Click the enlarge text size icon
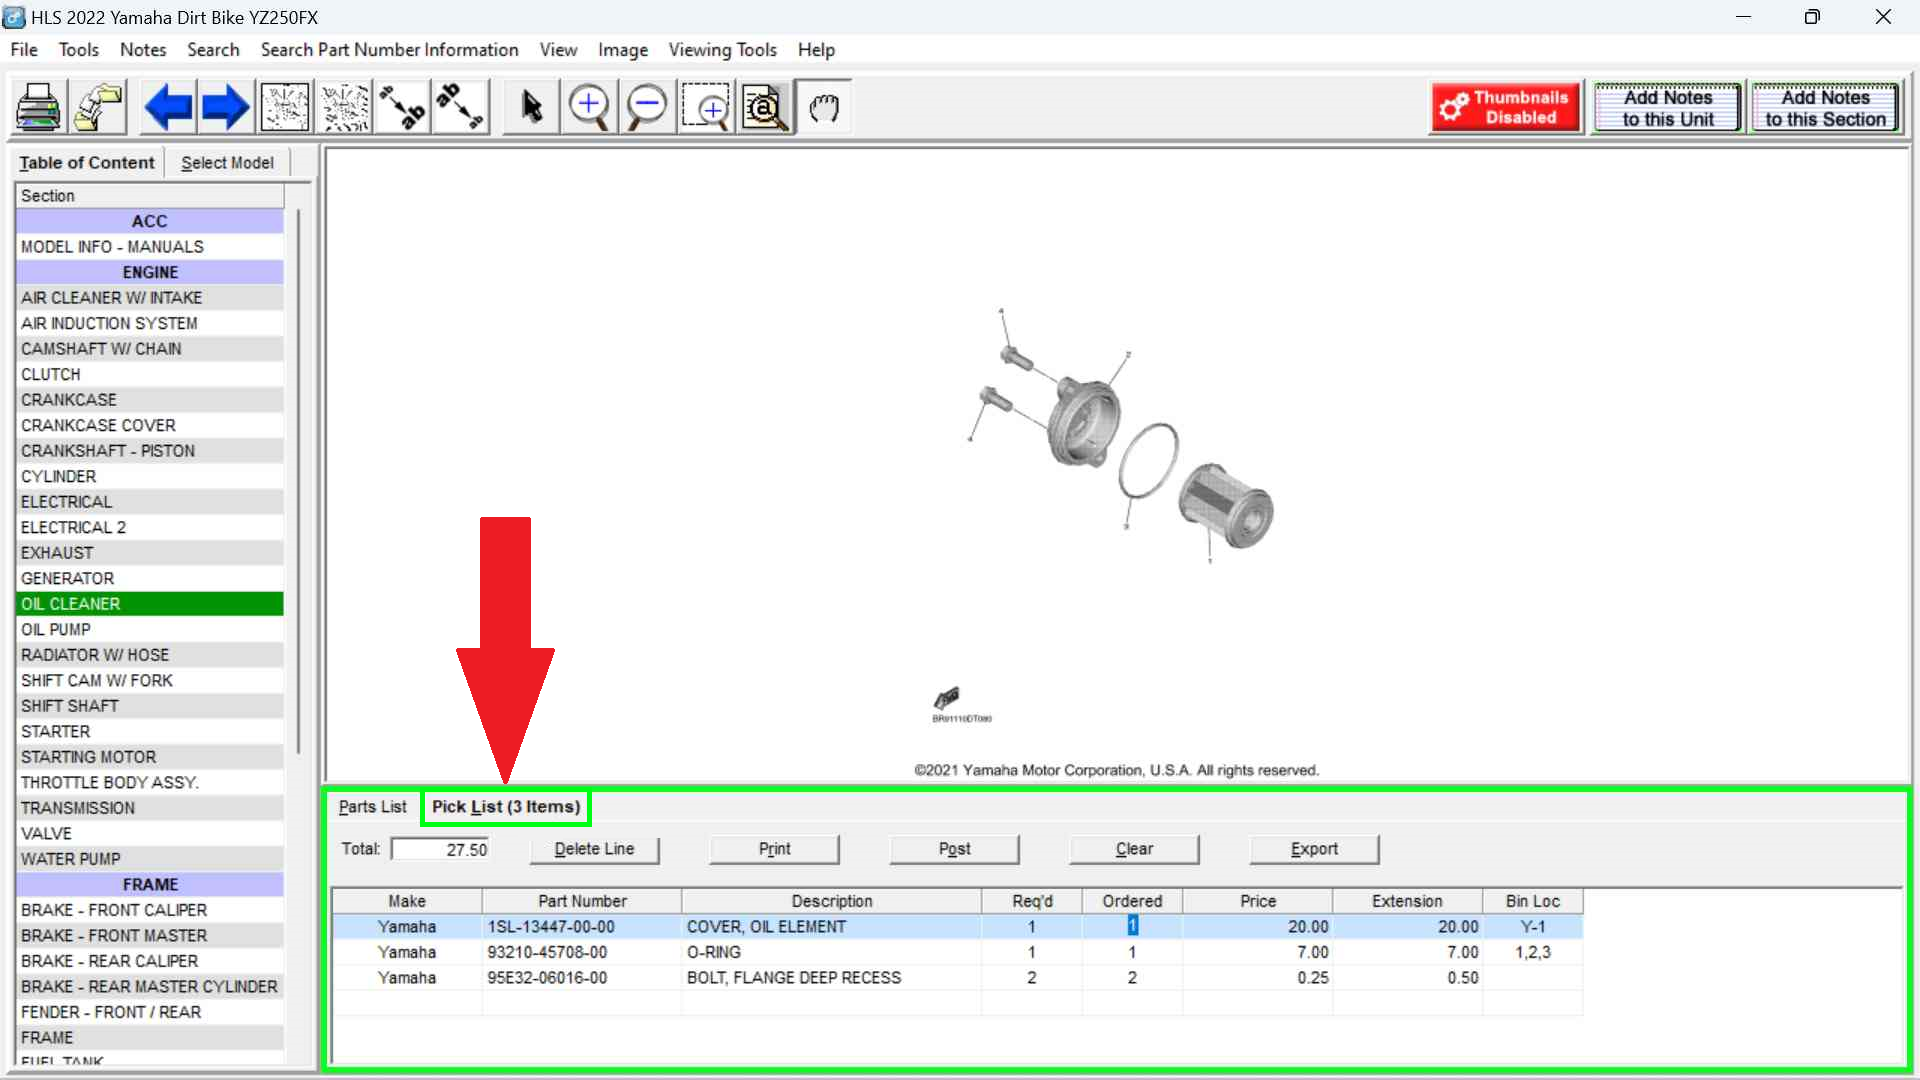Screen dimensions: 1920x1080 coord(403,107)
